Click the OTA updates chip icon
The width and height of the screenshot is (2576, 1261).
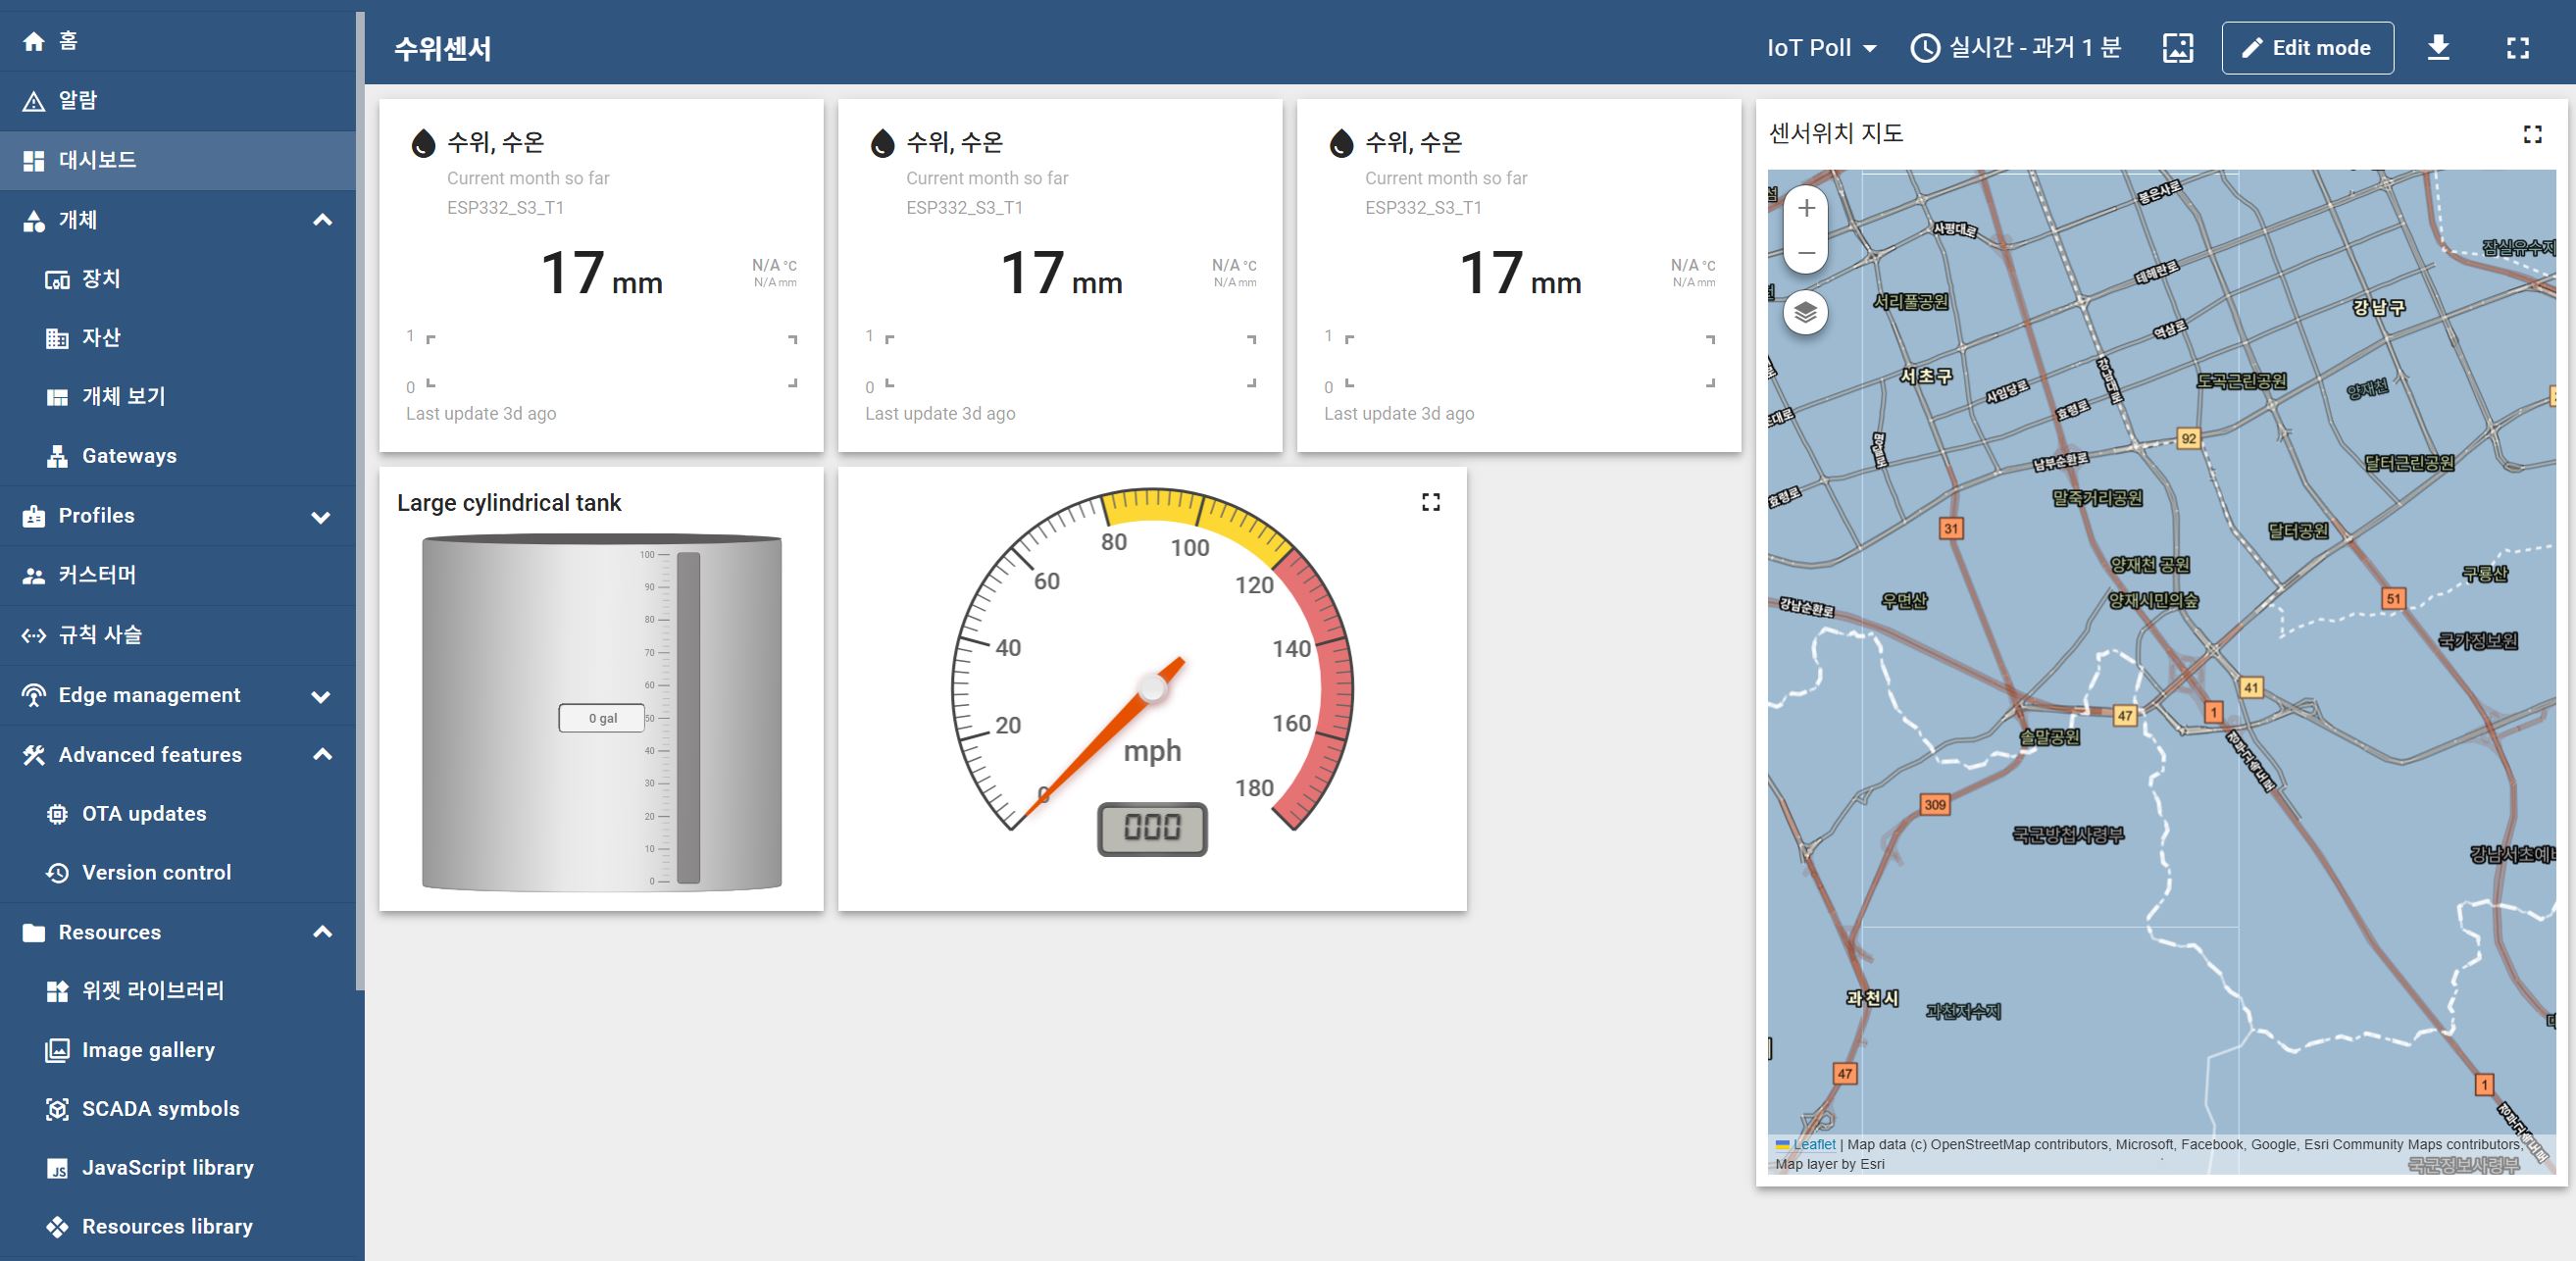pyautogui.click(x=57, y=814)
